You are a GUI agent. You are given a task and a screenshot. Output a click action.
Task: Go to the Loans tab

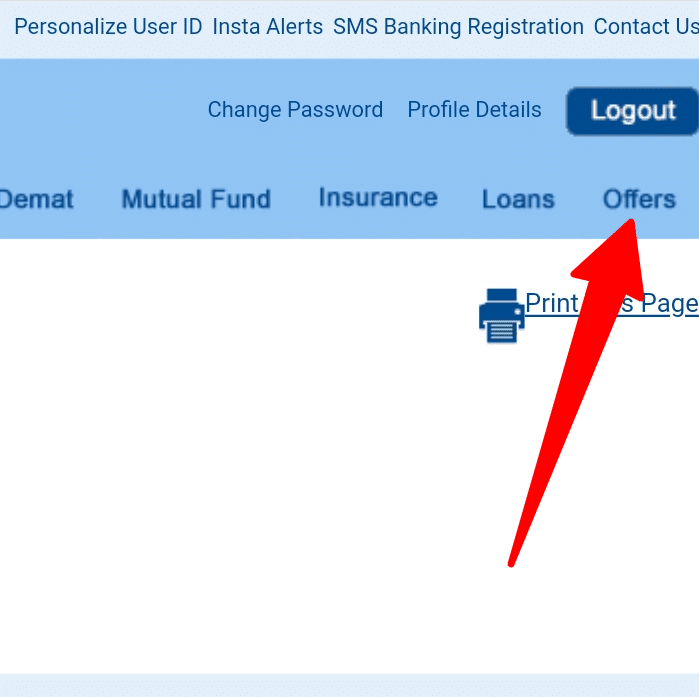click(518, 199)
